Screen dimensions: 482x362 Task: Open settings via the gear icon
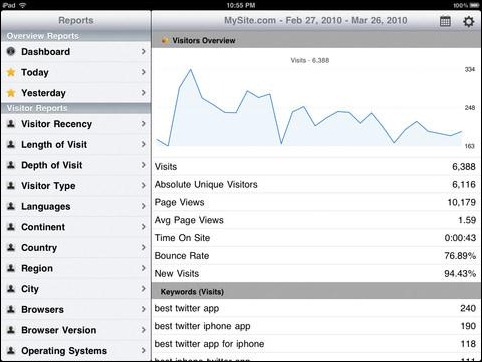coord(469,22)
